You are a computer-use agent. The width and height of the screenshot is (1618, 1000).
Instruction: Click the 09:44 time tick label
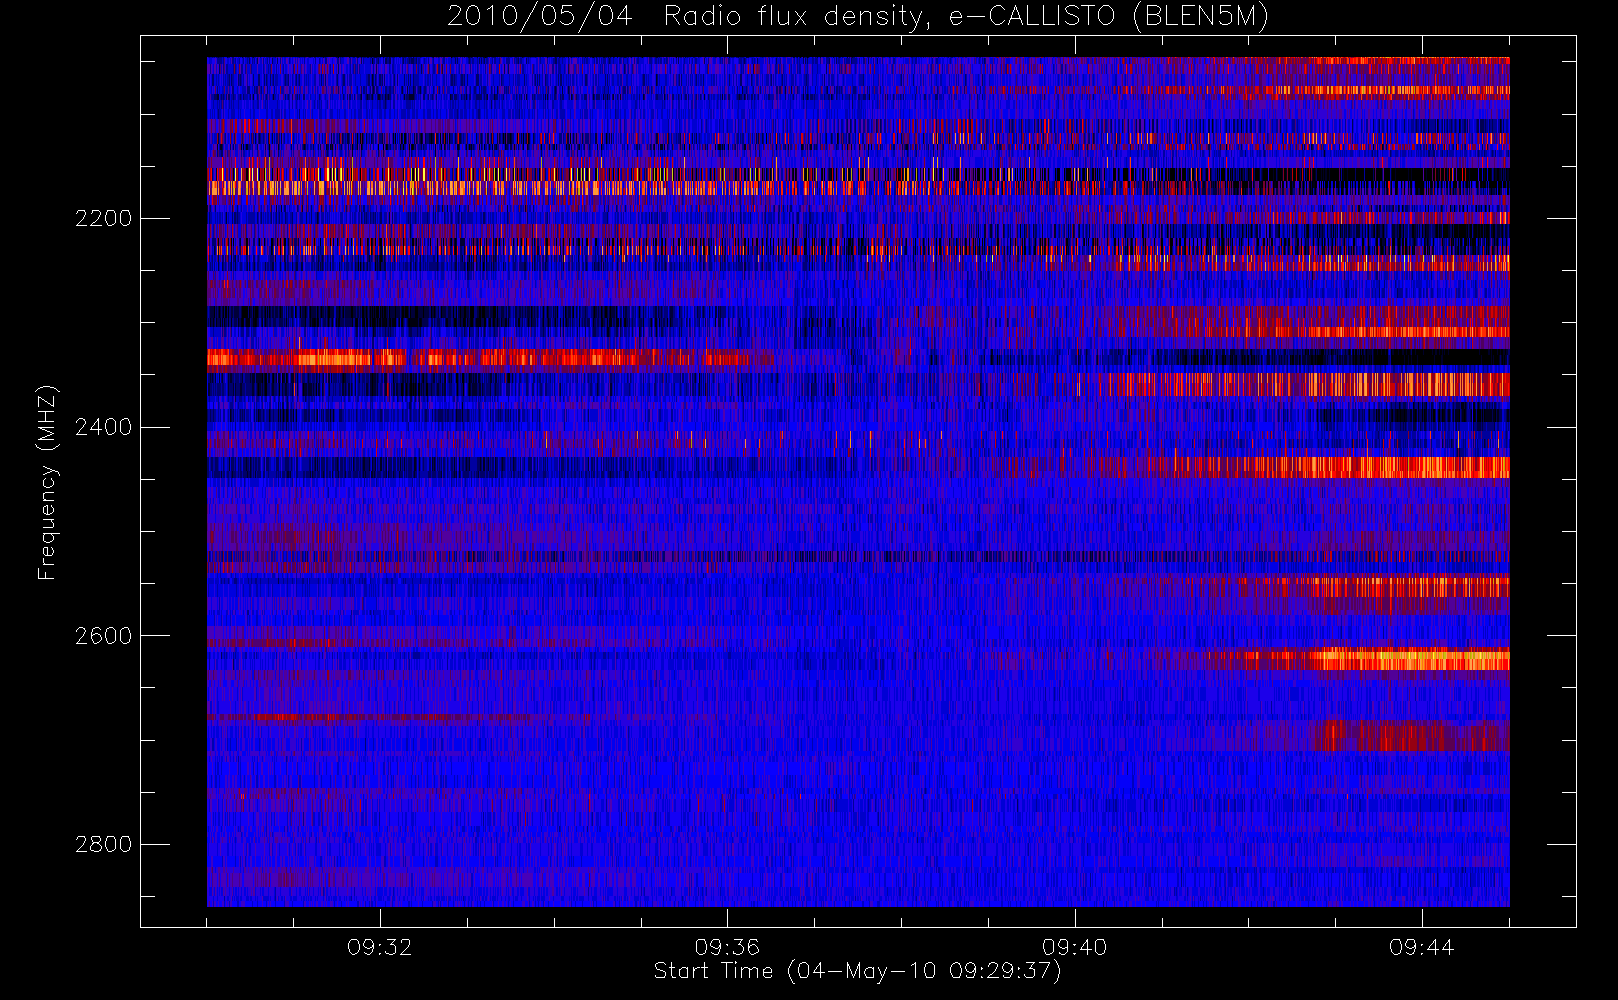click(1422, 947)
